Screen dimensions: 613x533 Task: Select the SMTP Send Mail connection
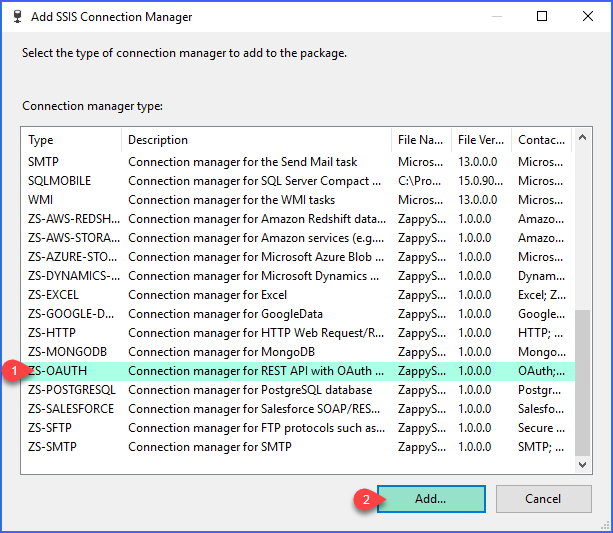point(298,162)
